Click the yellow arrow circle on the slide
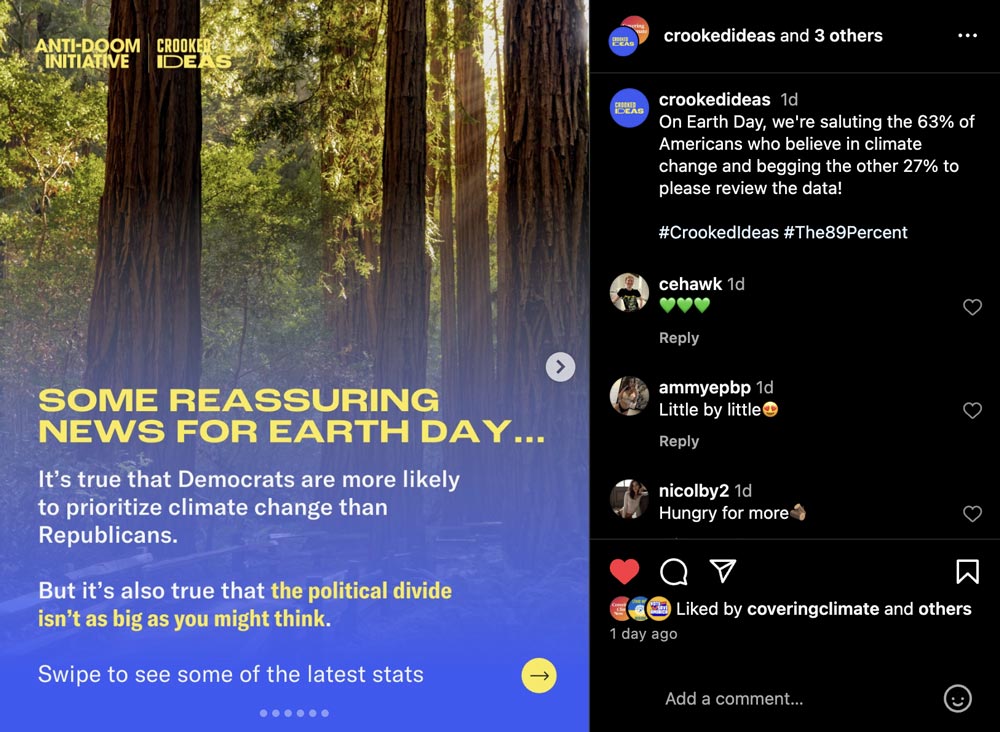The image size is (1000, 732). [x=539, y=676]
